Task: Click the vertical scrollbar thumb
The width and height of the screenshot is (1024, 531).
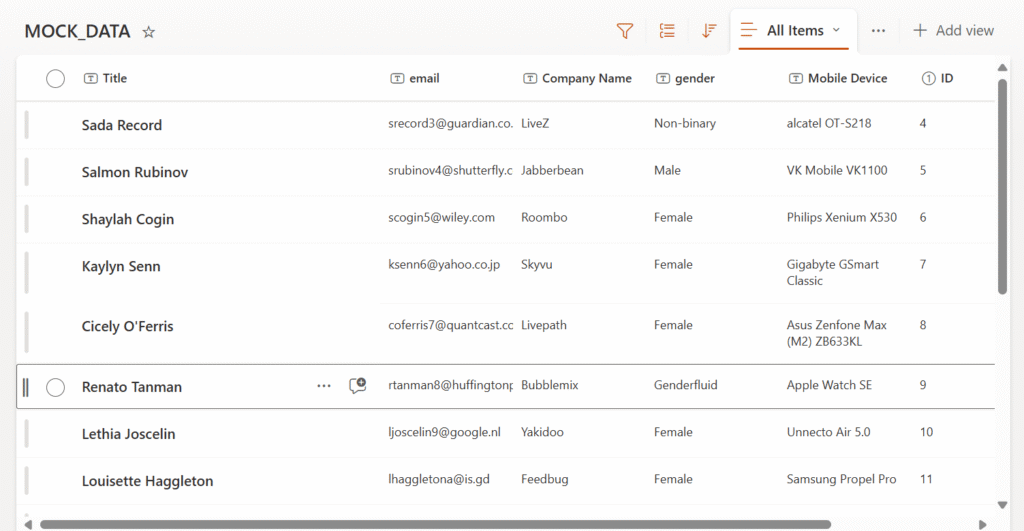Action: [1002, 187]
